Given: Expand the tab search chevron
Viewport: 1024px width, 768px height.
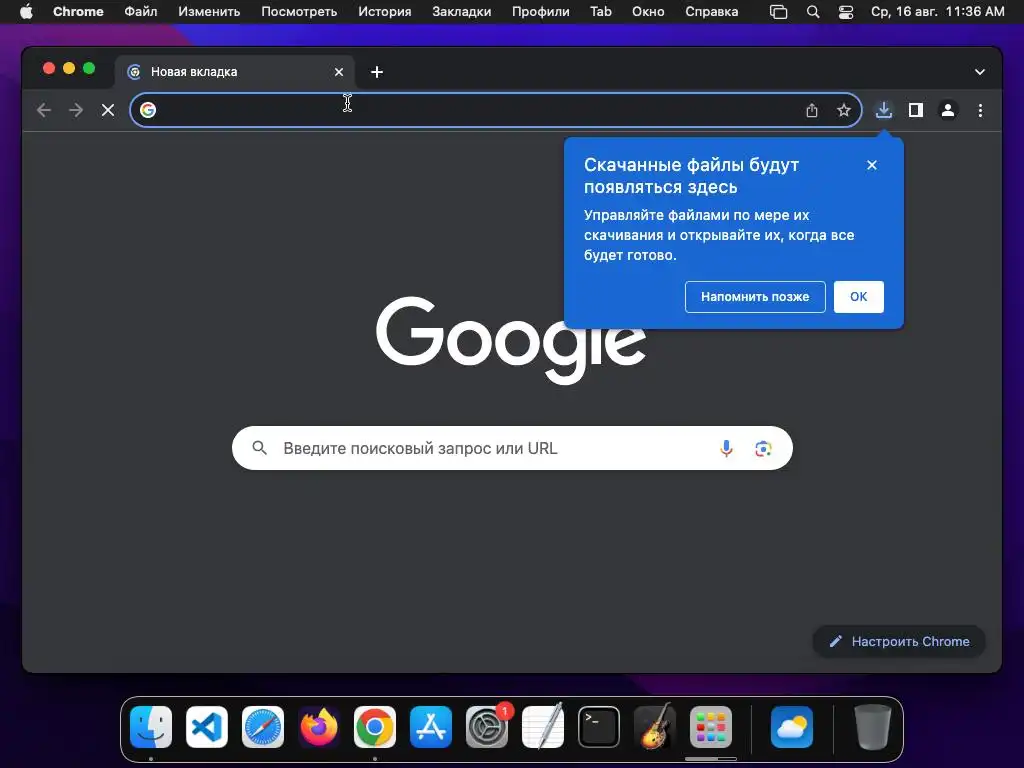Looking at the screenshot, I should 980,72.
